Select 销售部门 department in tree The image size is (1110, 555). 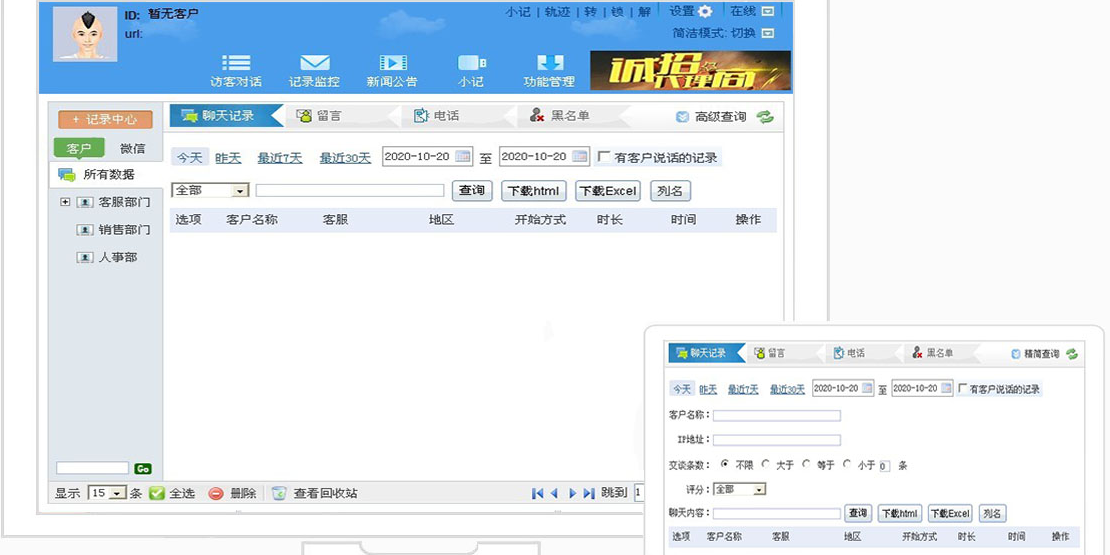click(x=124, y=229)
